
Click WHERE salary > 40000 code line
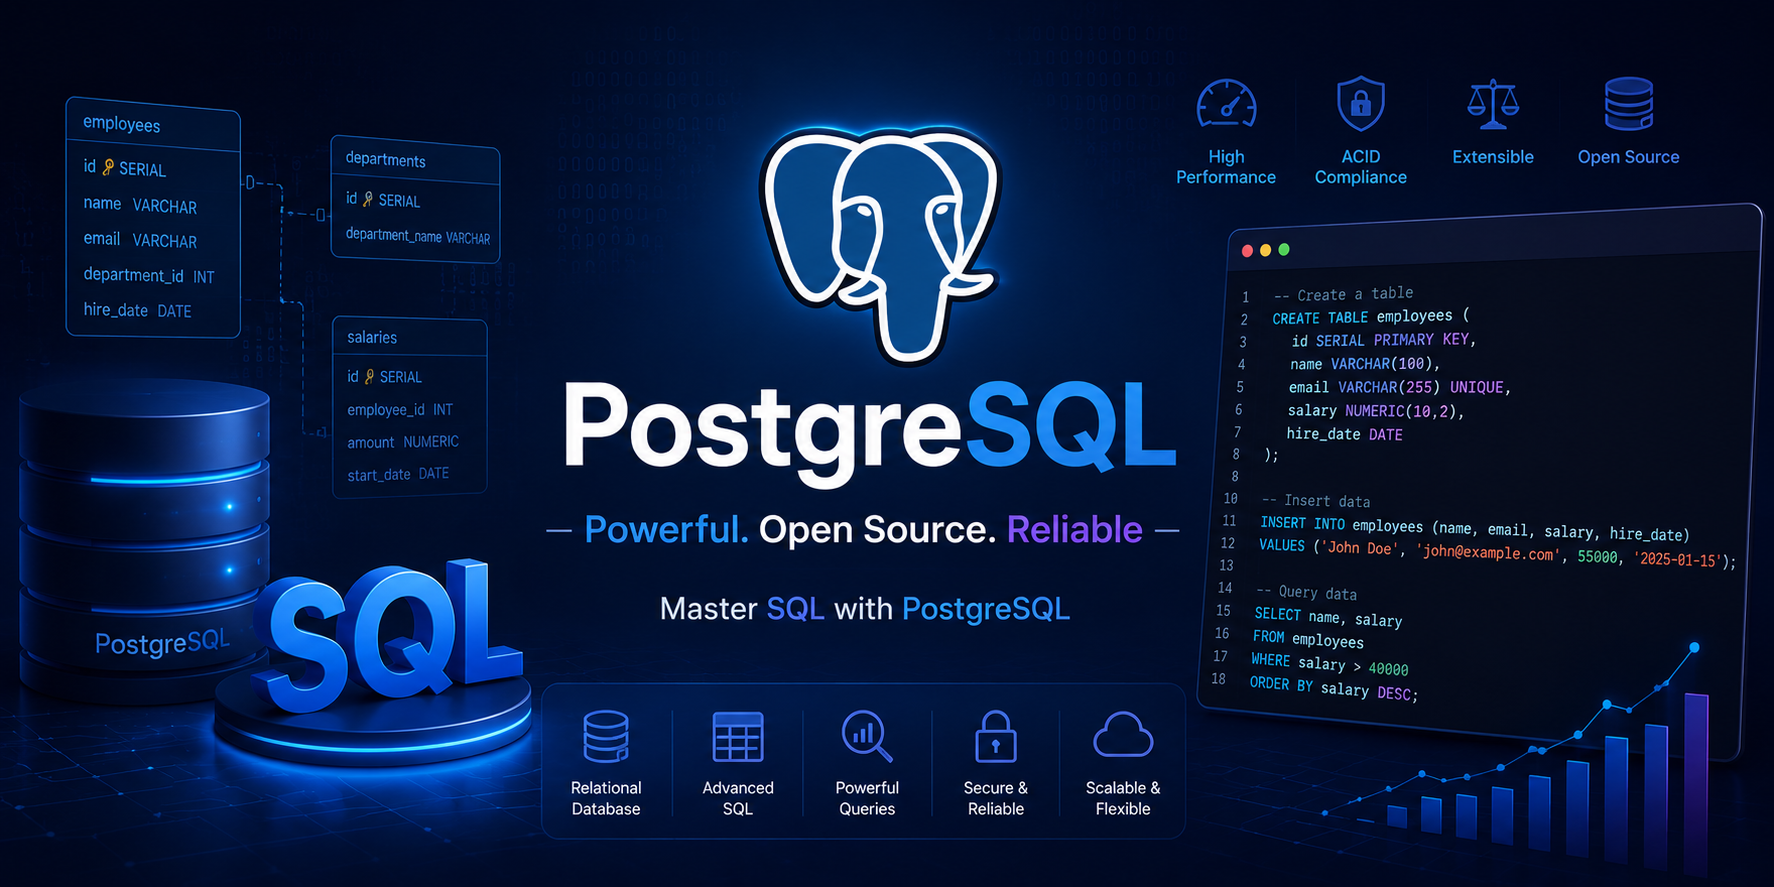click(1329, 664)
